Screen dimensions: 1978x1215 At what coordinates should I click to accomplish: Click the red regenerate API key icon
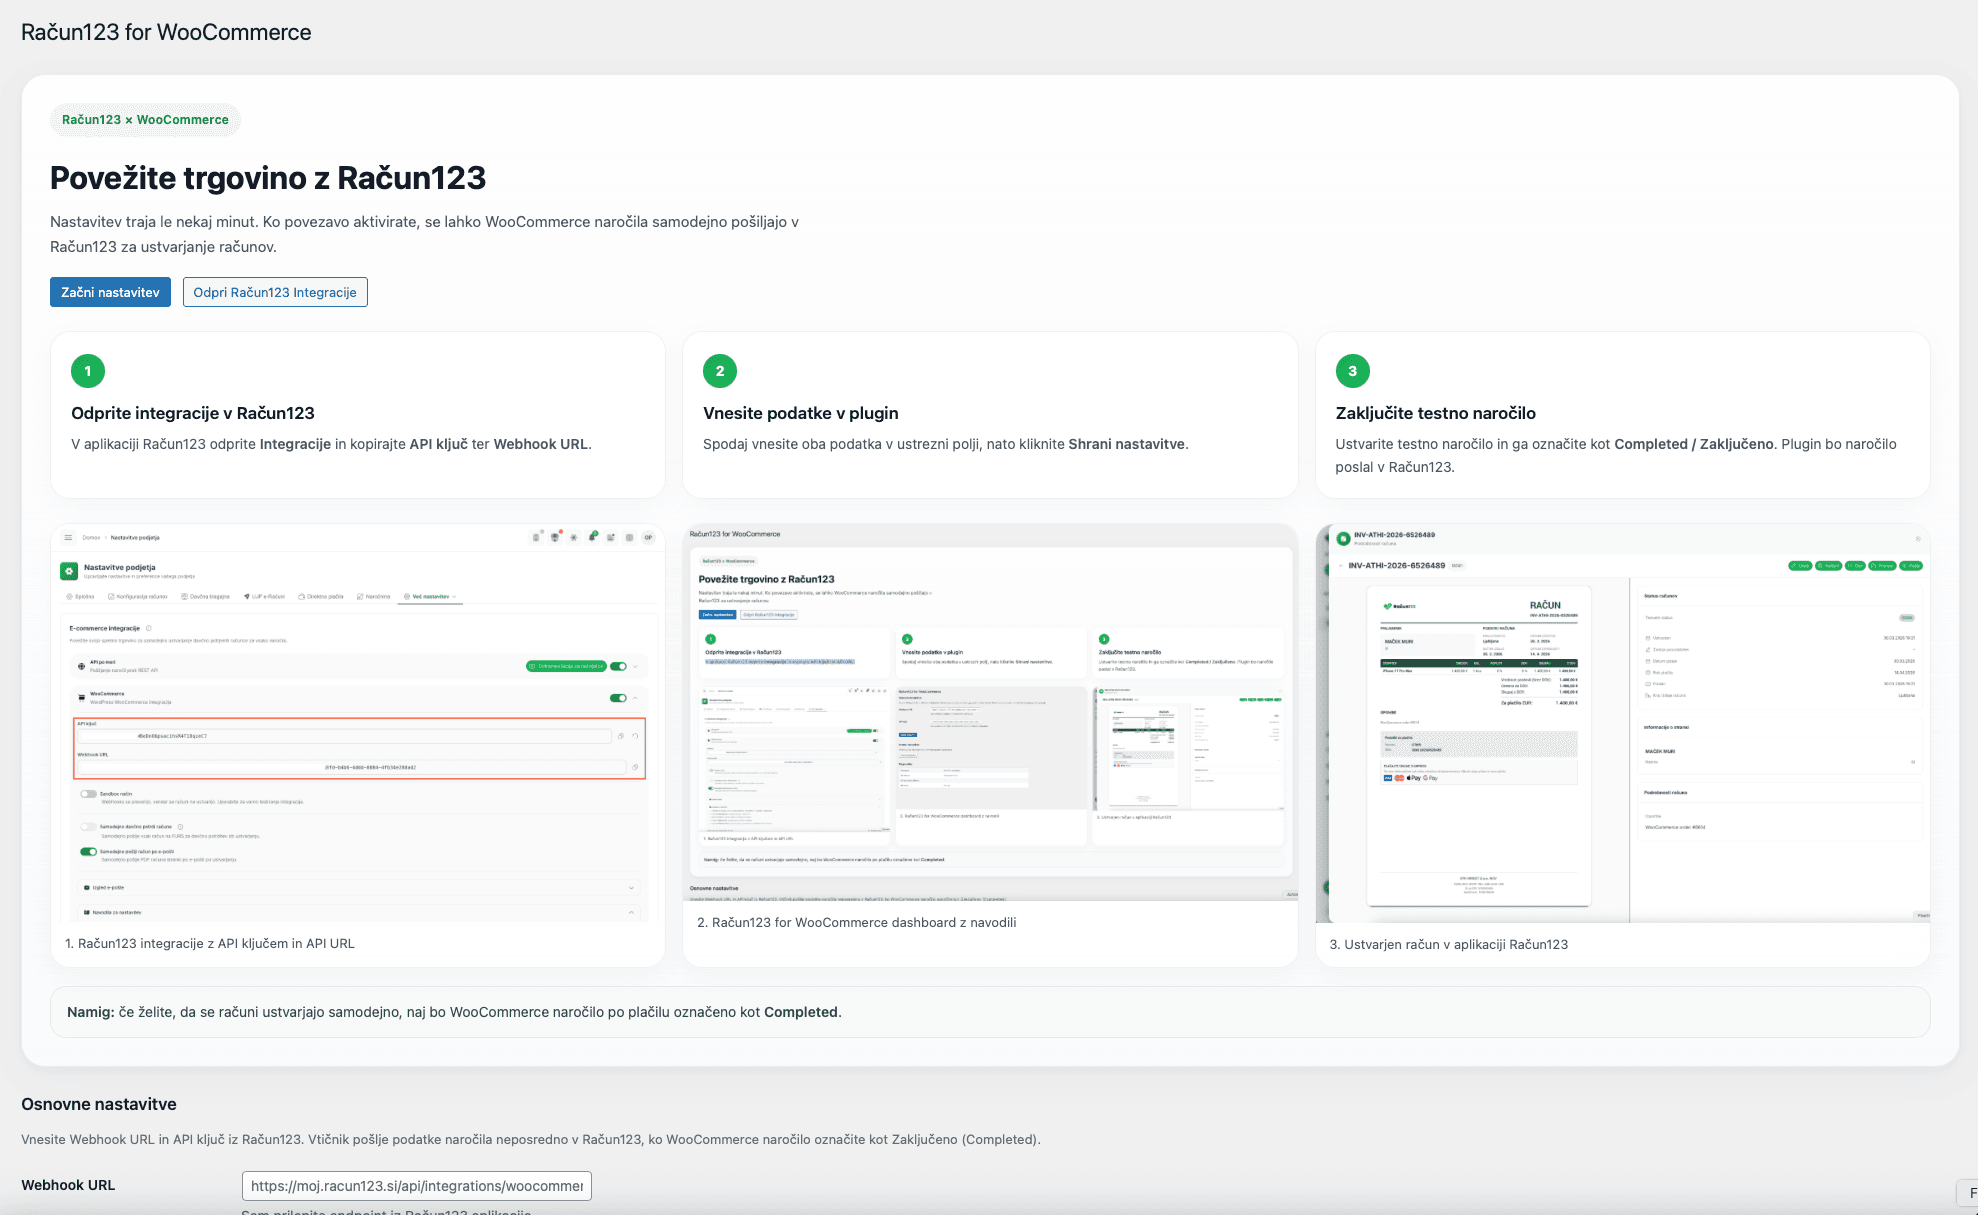pyautogui.click(x=635, y=736)
